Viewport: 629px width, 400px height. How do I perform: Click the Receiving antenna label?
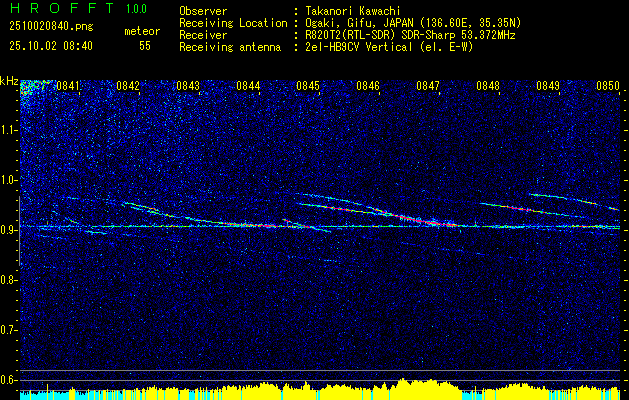coord(230,47)
